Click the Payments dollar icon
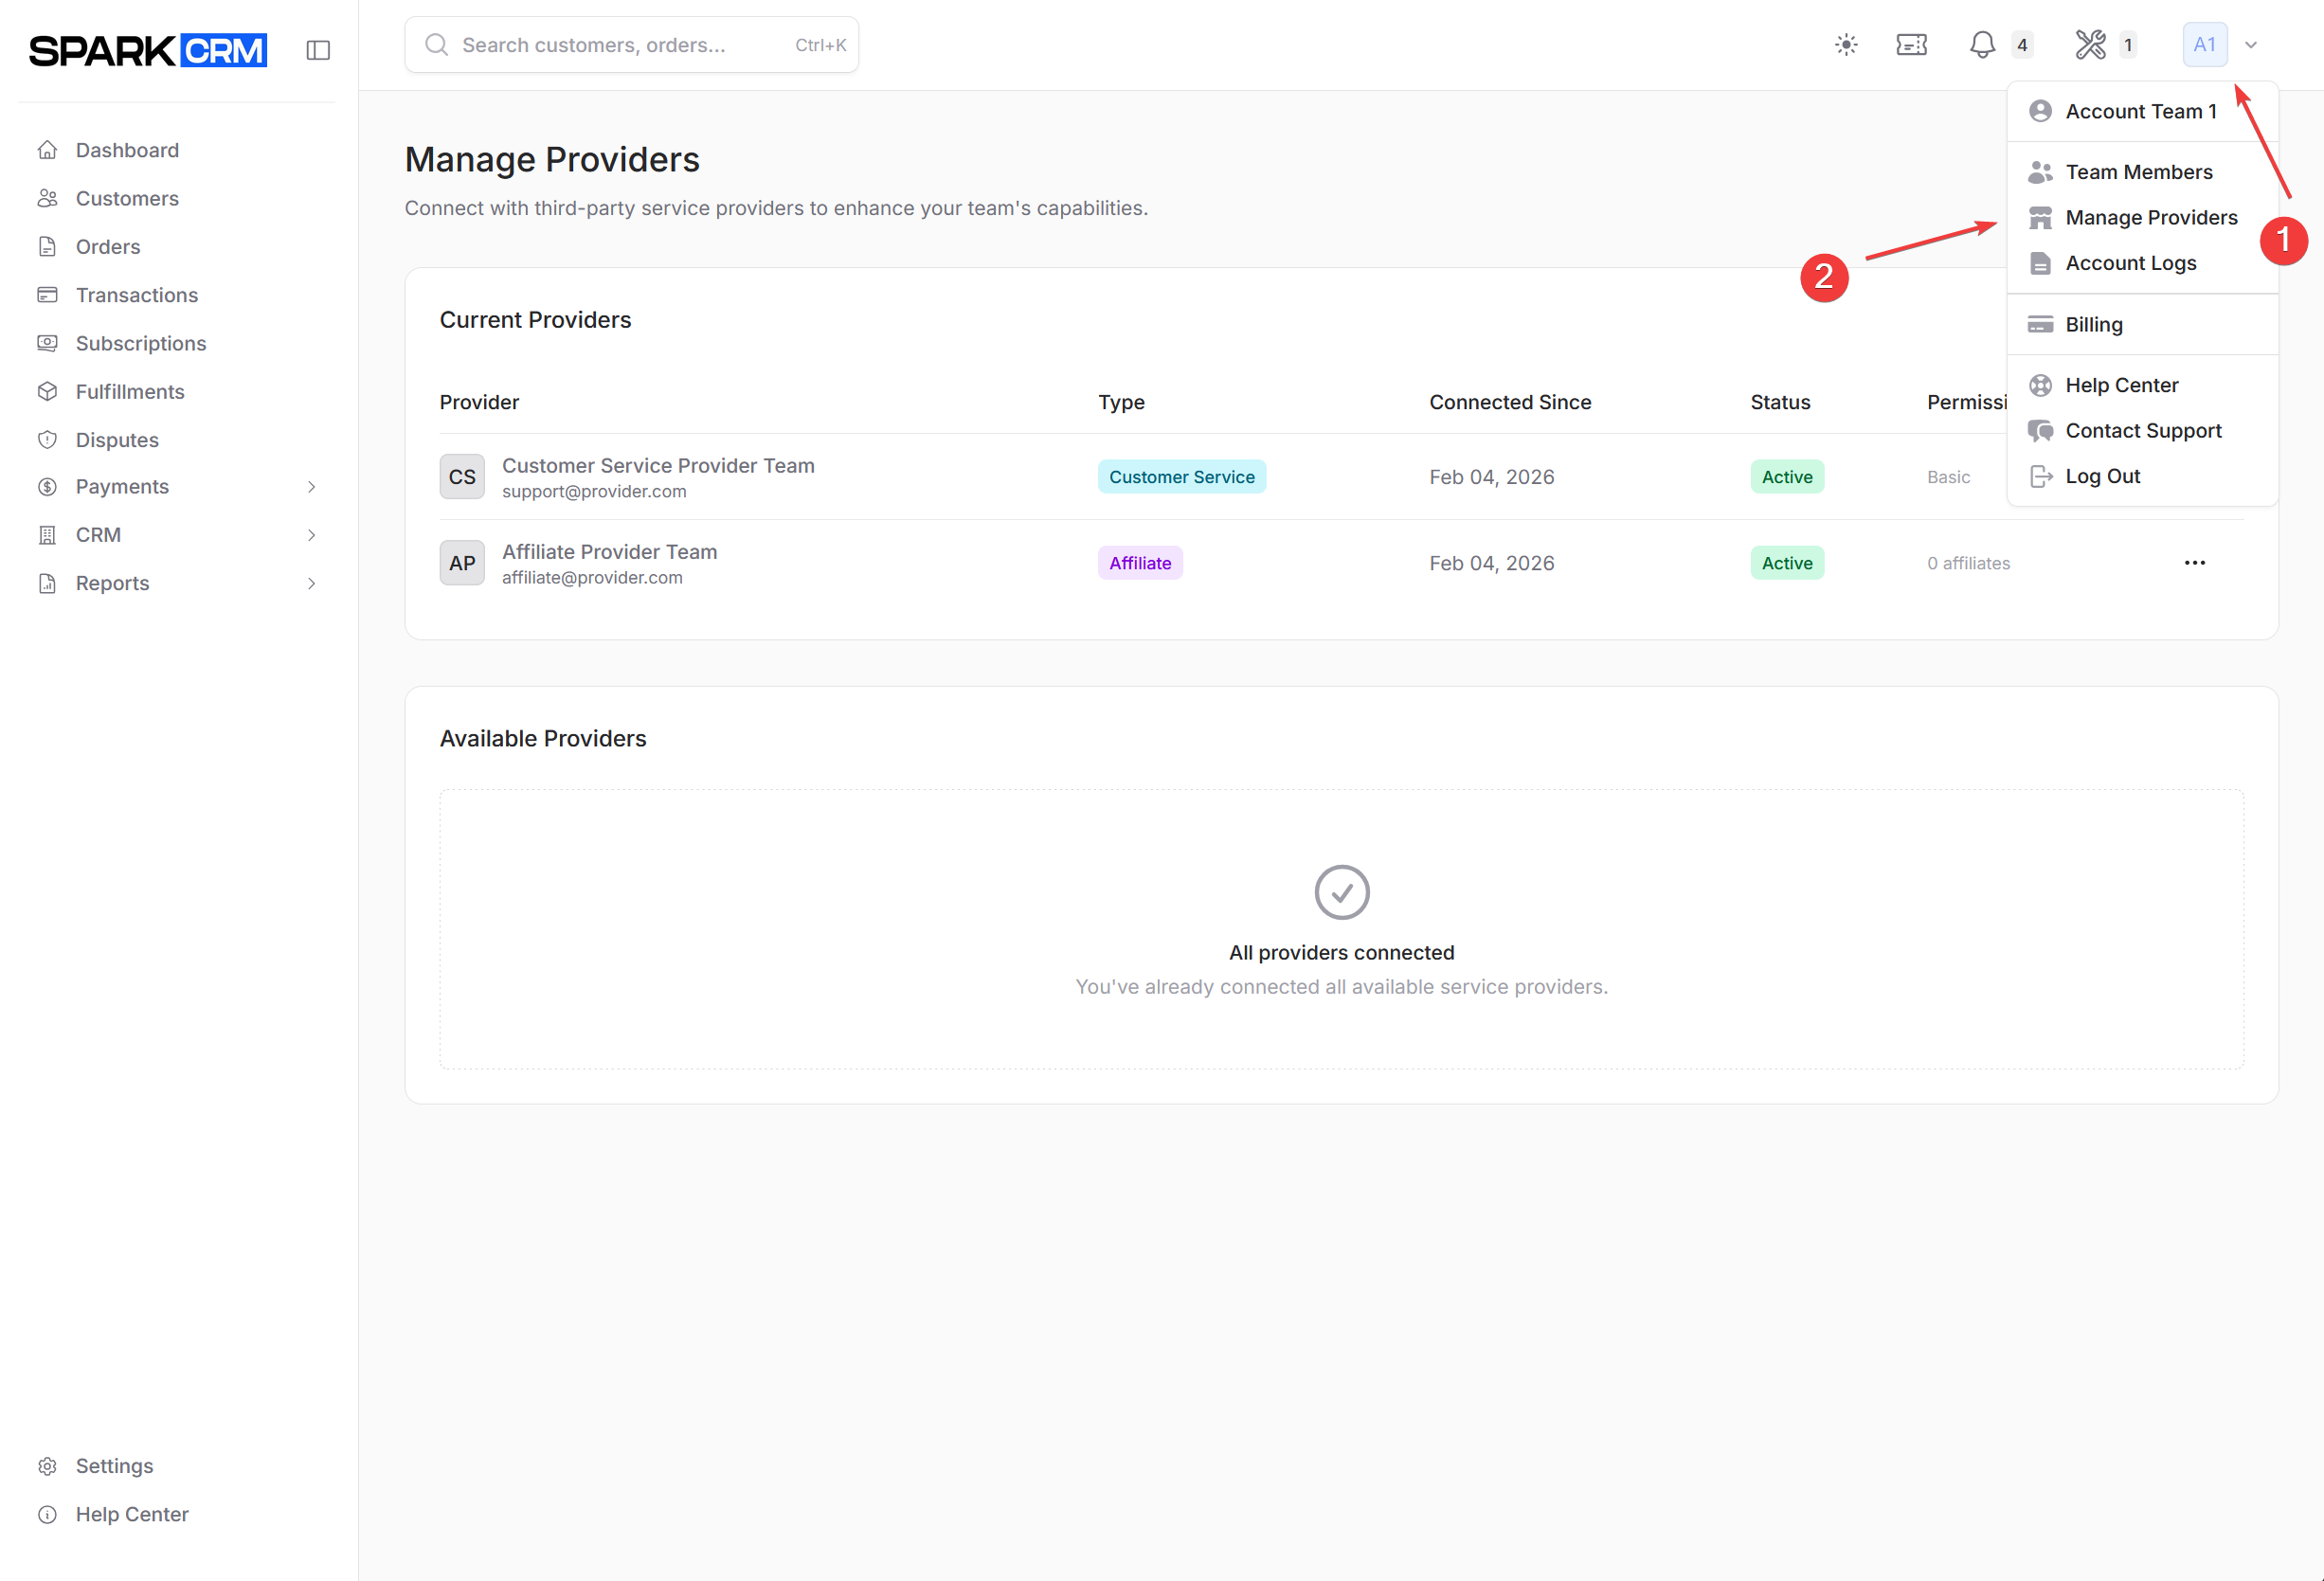This screenshot has width=2324, height=1581. 47,487
